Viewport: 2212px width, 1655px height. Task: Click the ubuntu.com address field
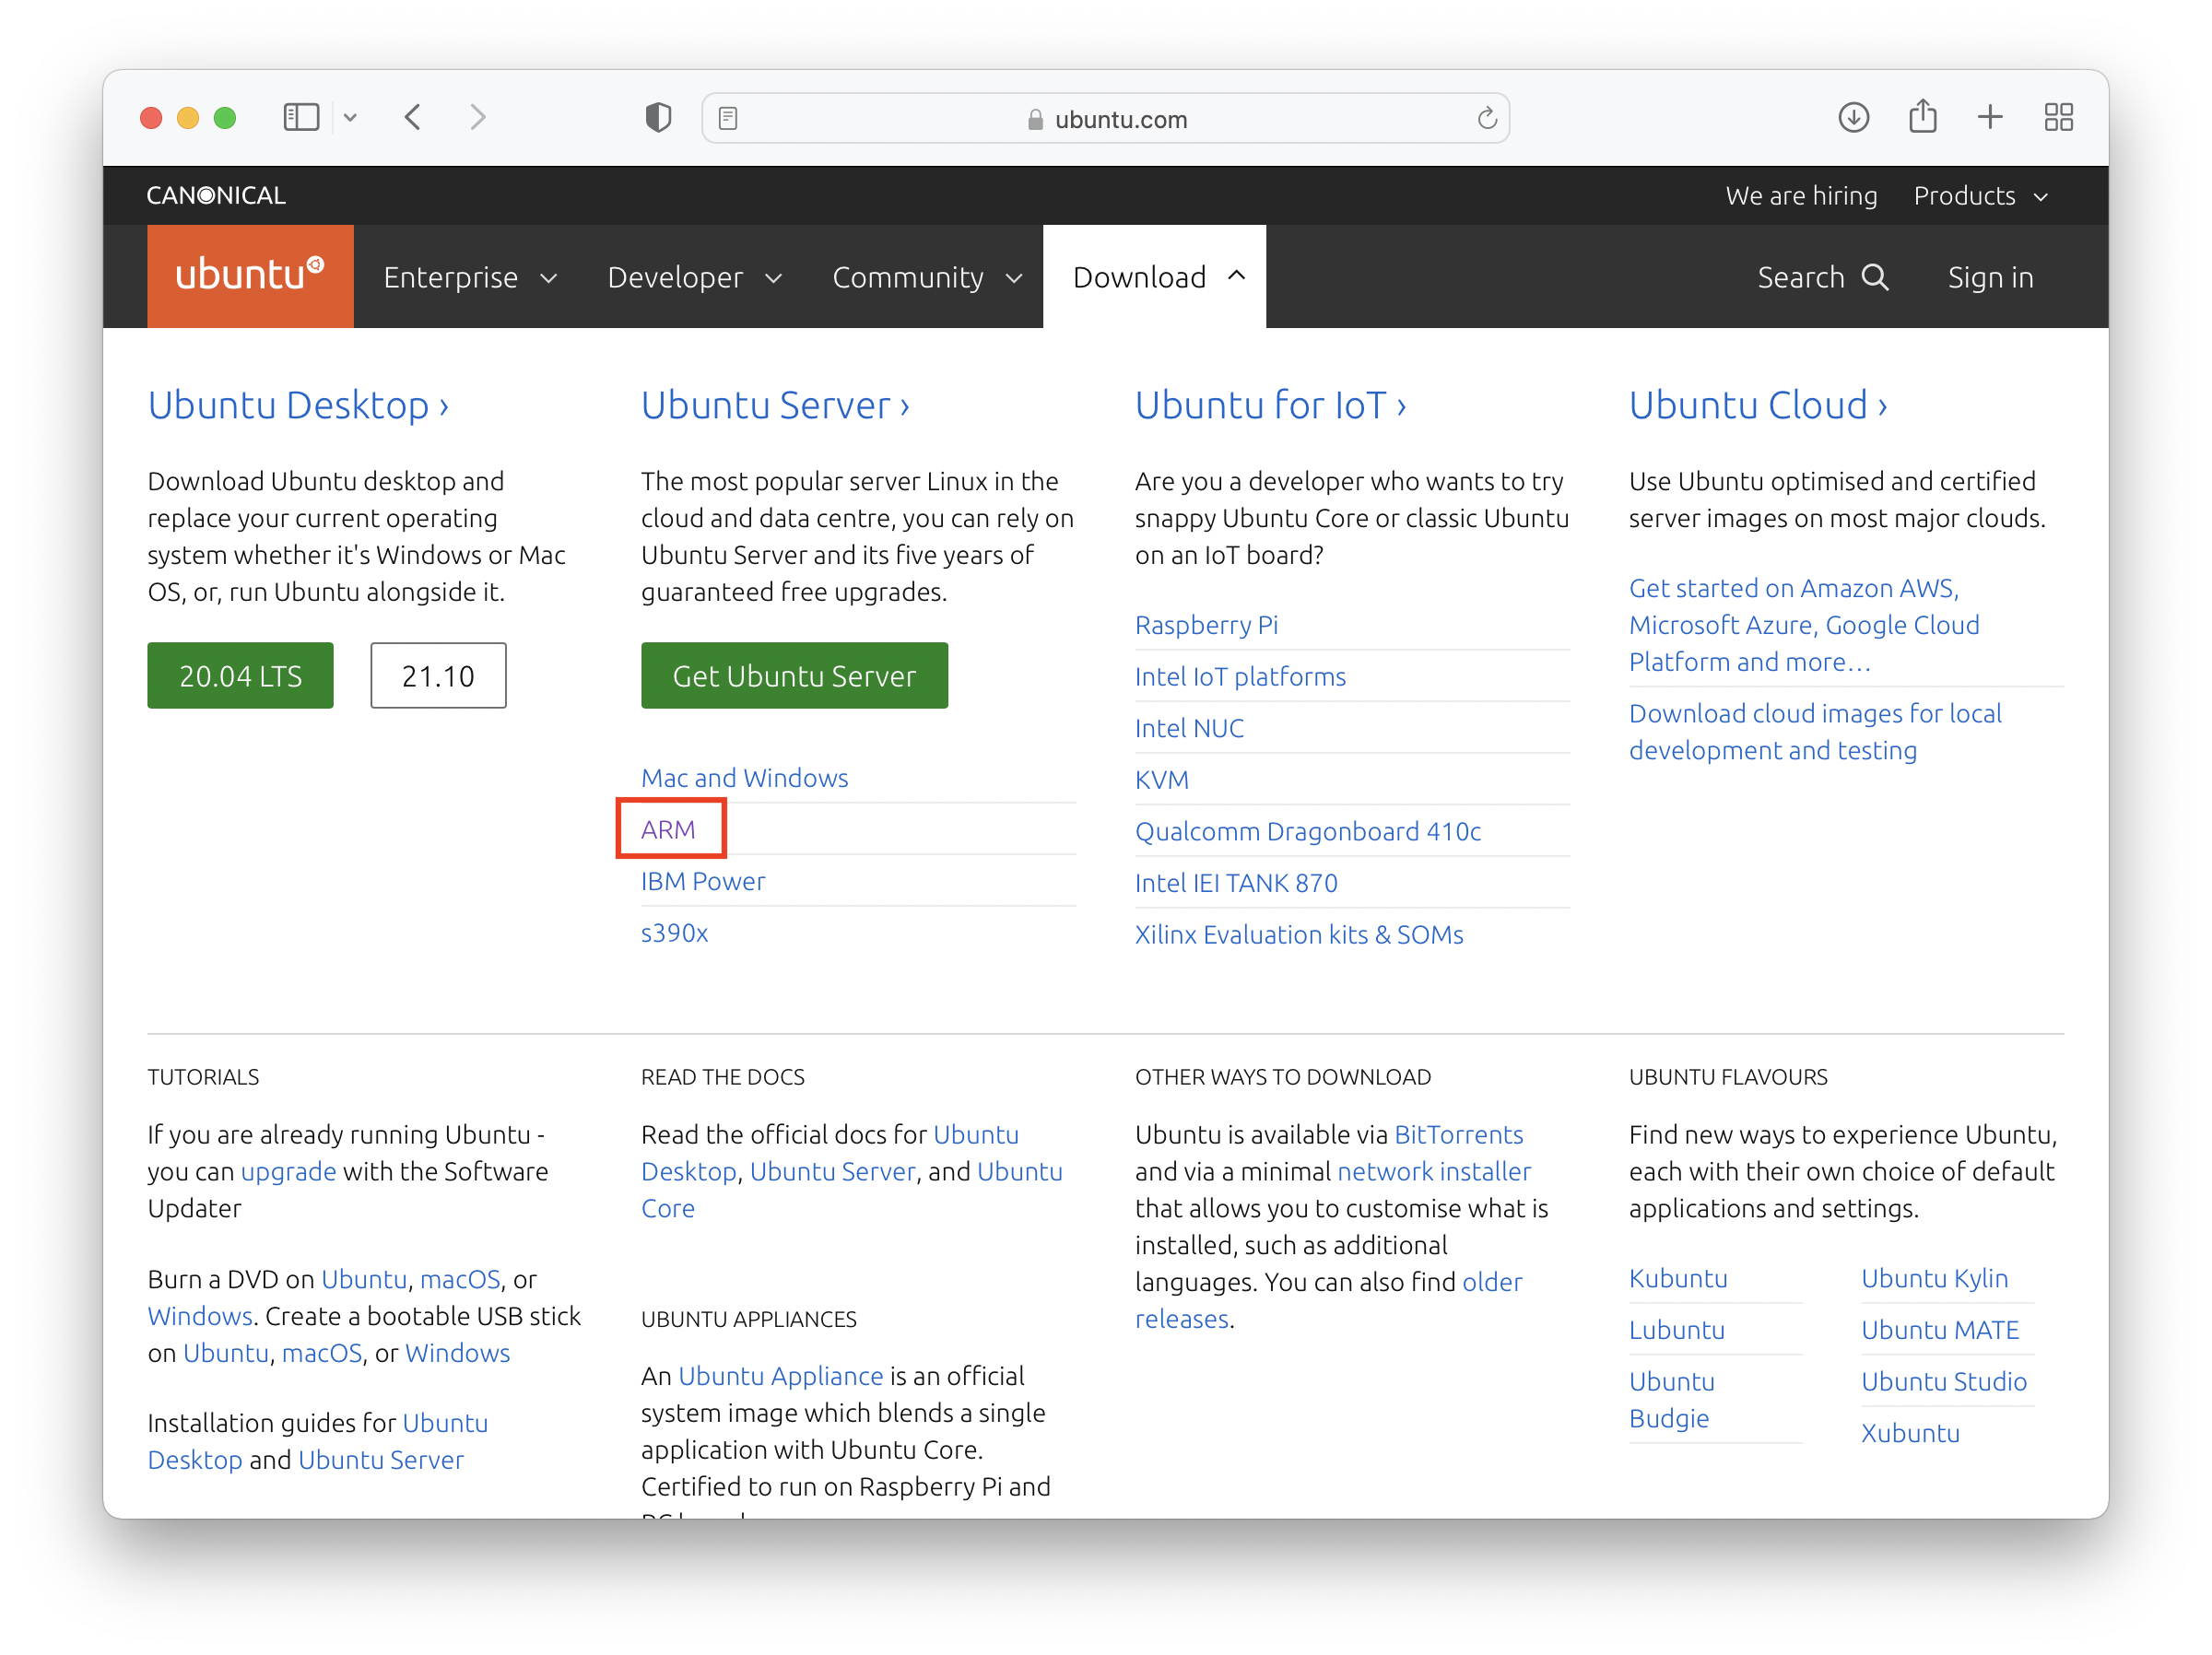(1120, 119)
